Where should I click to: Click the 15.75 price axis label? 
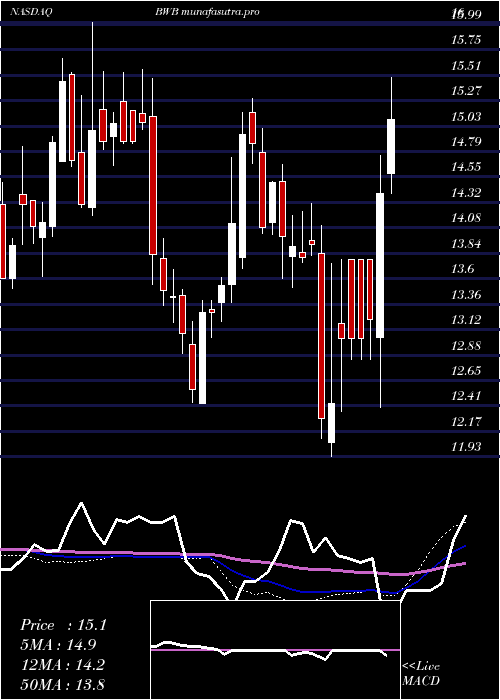[x=466, y=40]
